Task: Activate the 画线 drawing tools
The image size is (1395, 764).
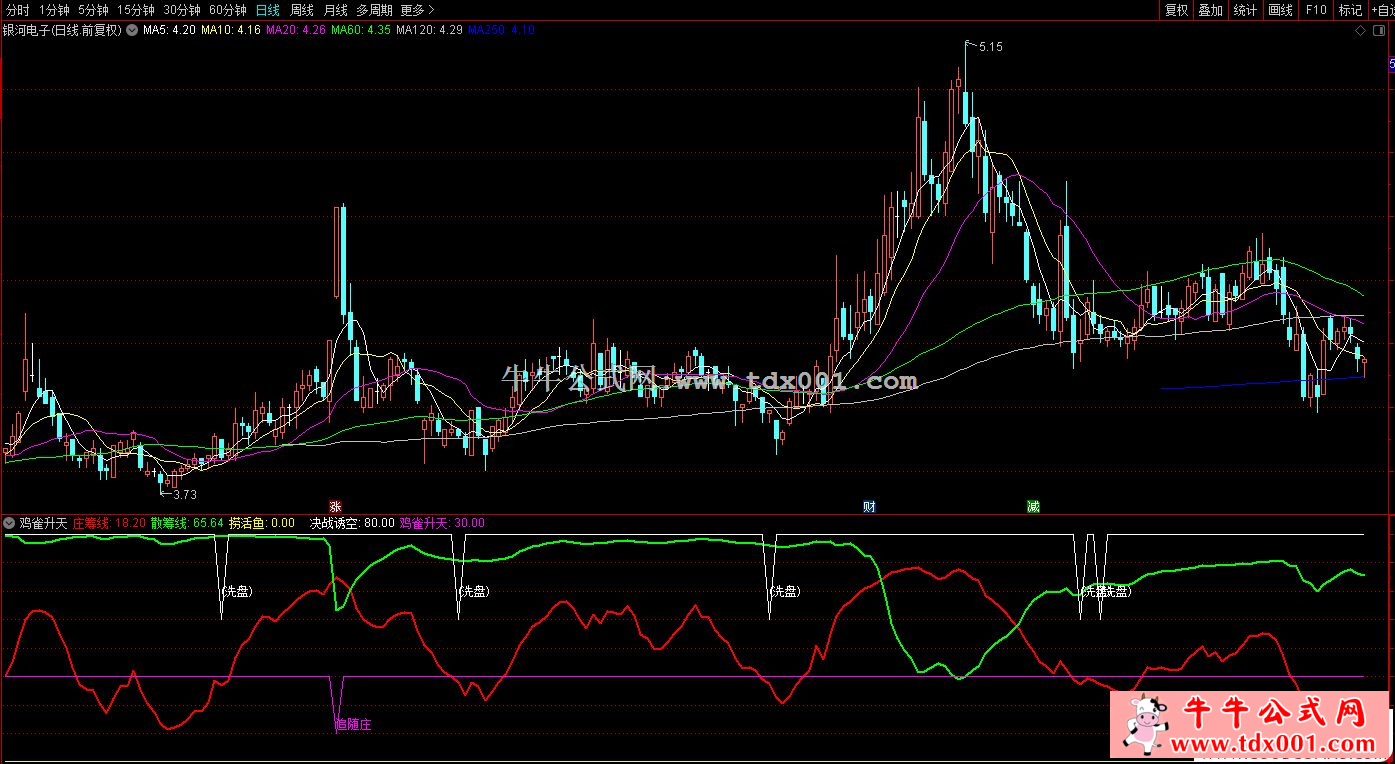Action: coord(1280,10)
